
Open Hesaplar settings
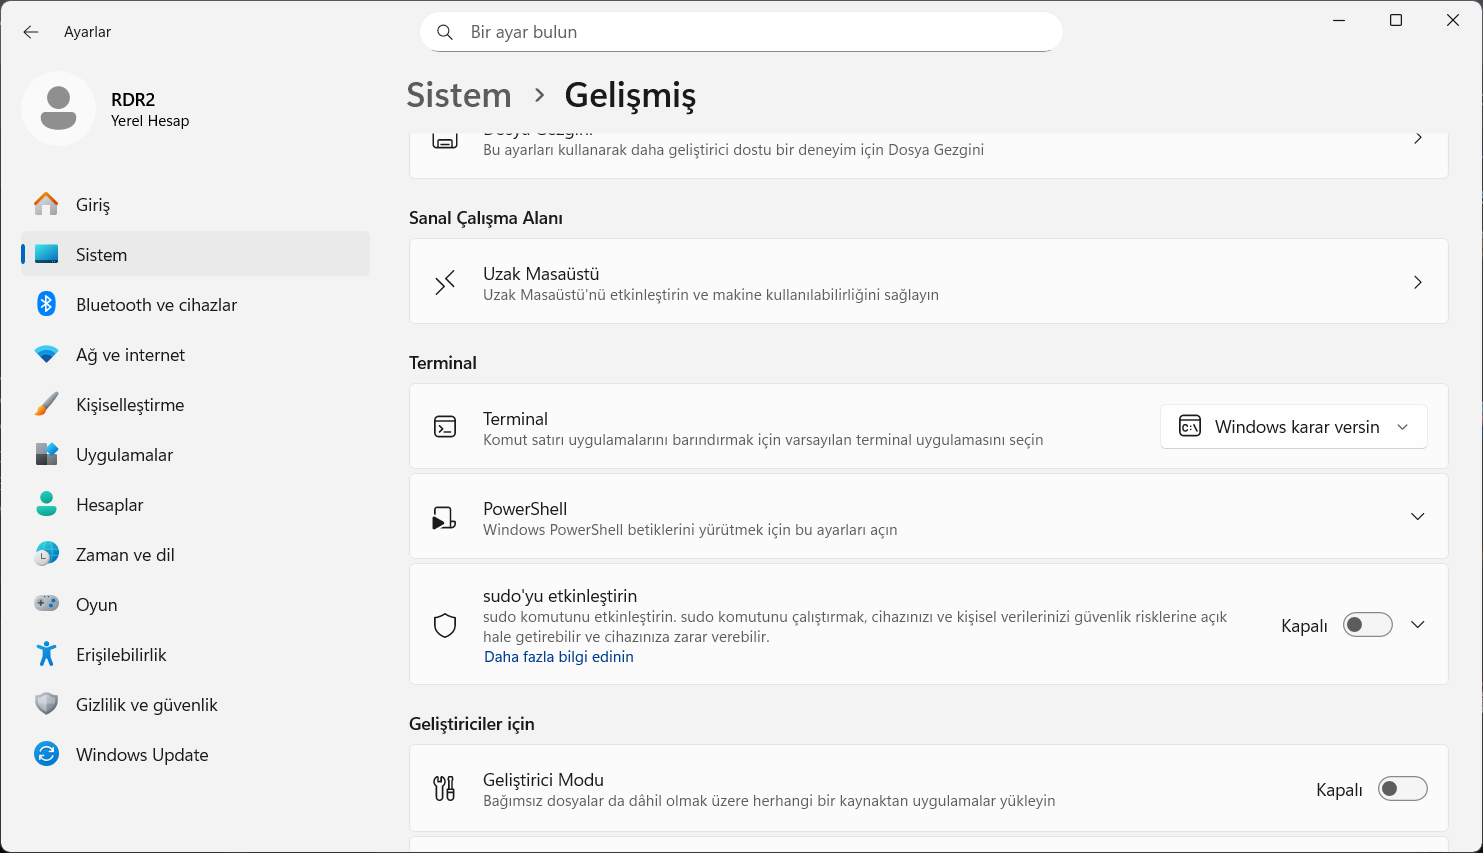coord(195,504)
